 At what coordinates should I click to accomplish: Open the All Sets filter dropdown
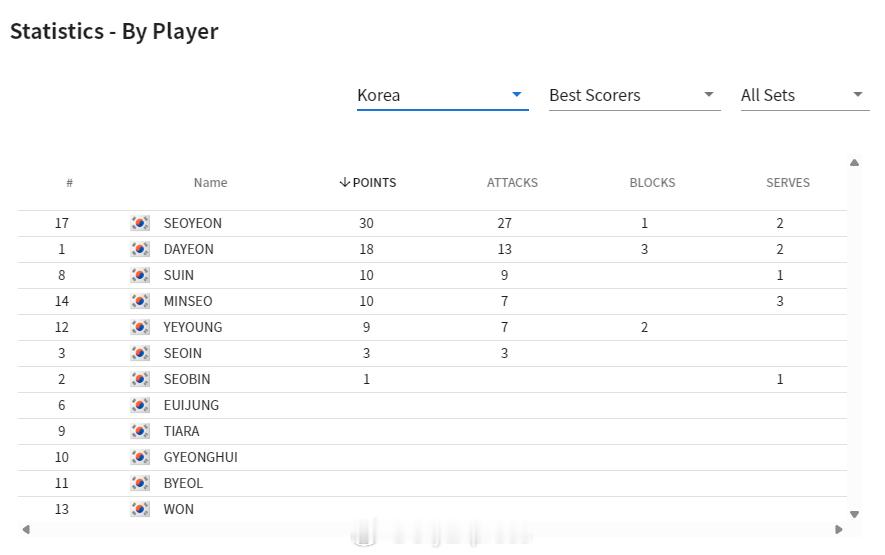coord(802,95)
